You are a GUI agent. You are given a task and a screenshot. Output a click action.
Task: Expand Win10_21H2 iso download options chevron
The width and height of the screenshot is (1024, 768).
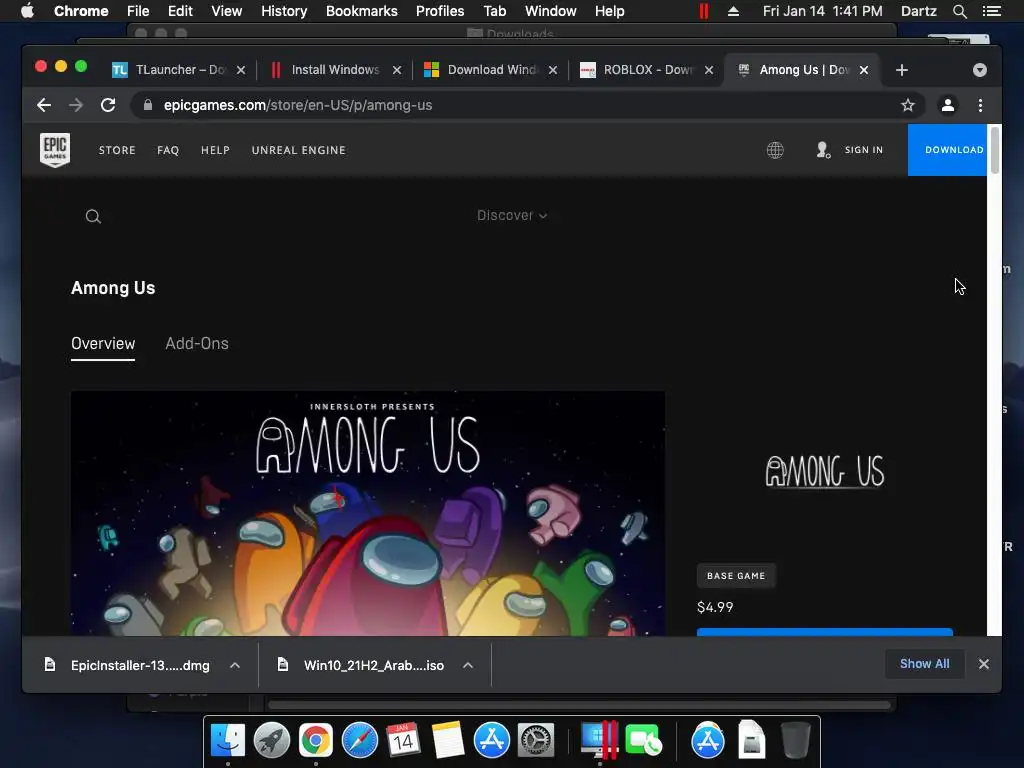click(468, 665)
